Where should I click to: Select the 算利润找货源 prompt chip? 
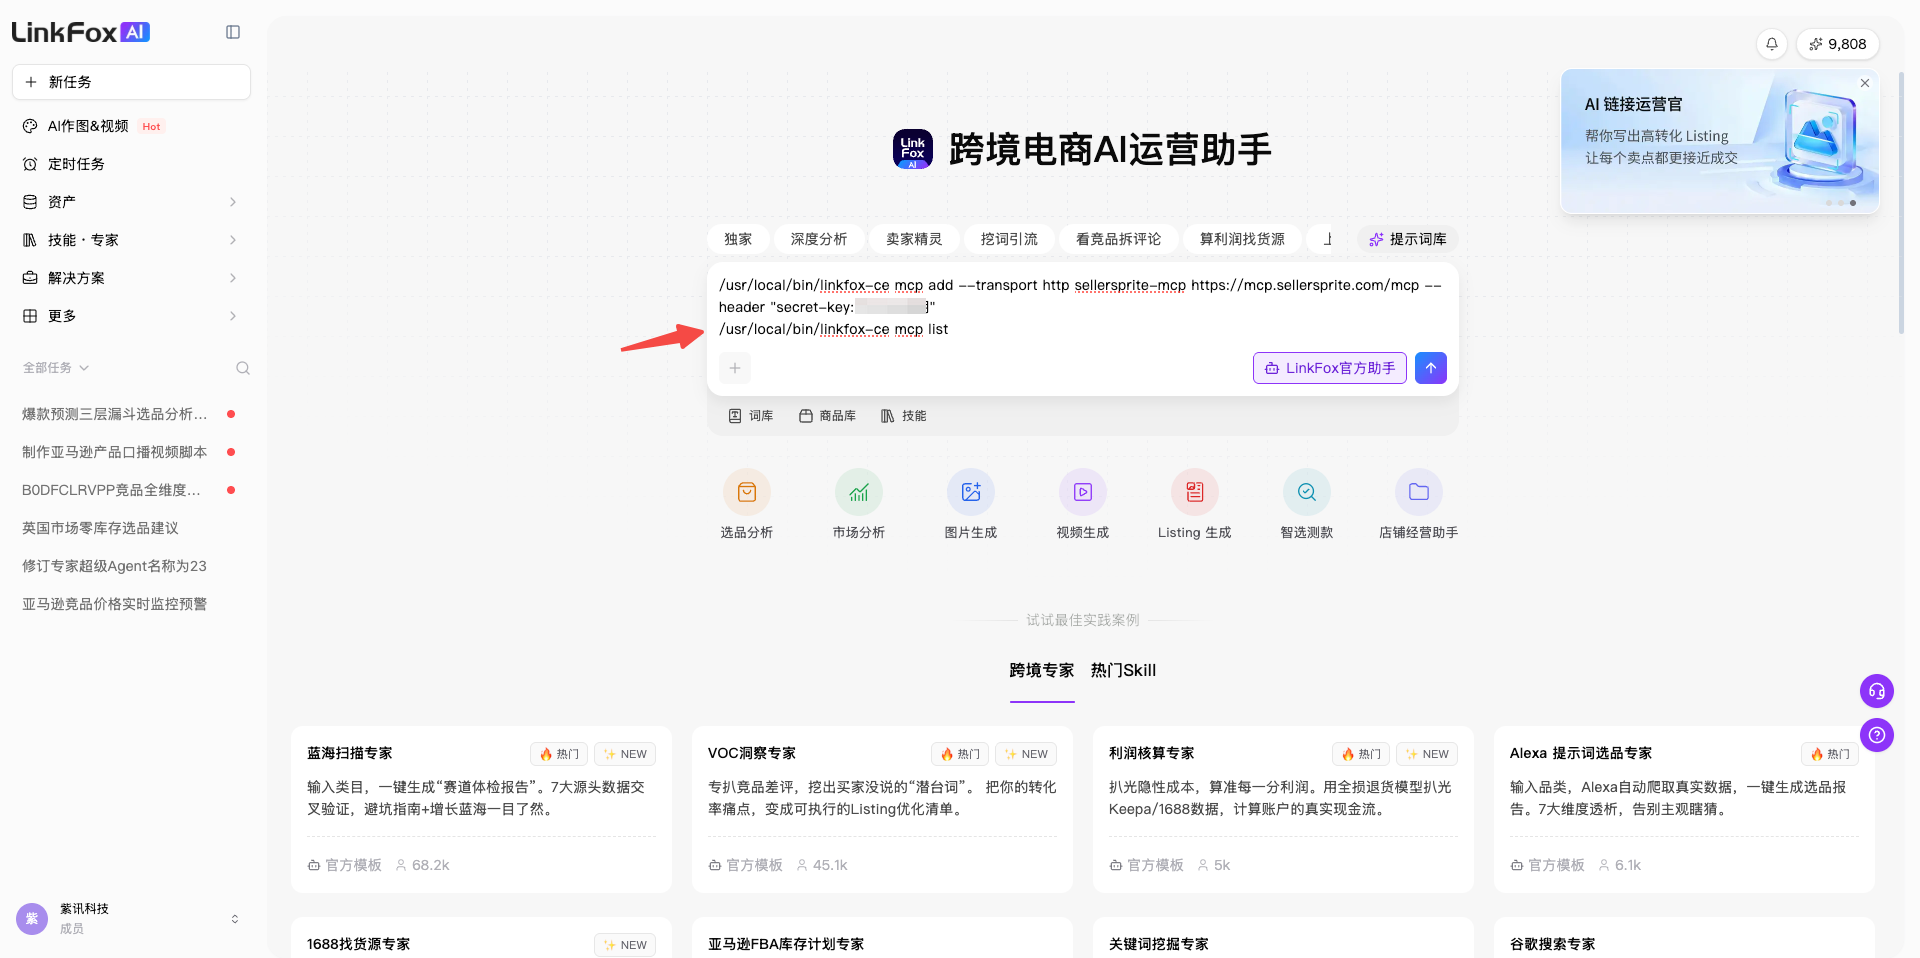(x=1242, y=239)
